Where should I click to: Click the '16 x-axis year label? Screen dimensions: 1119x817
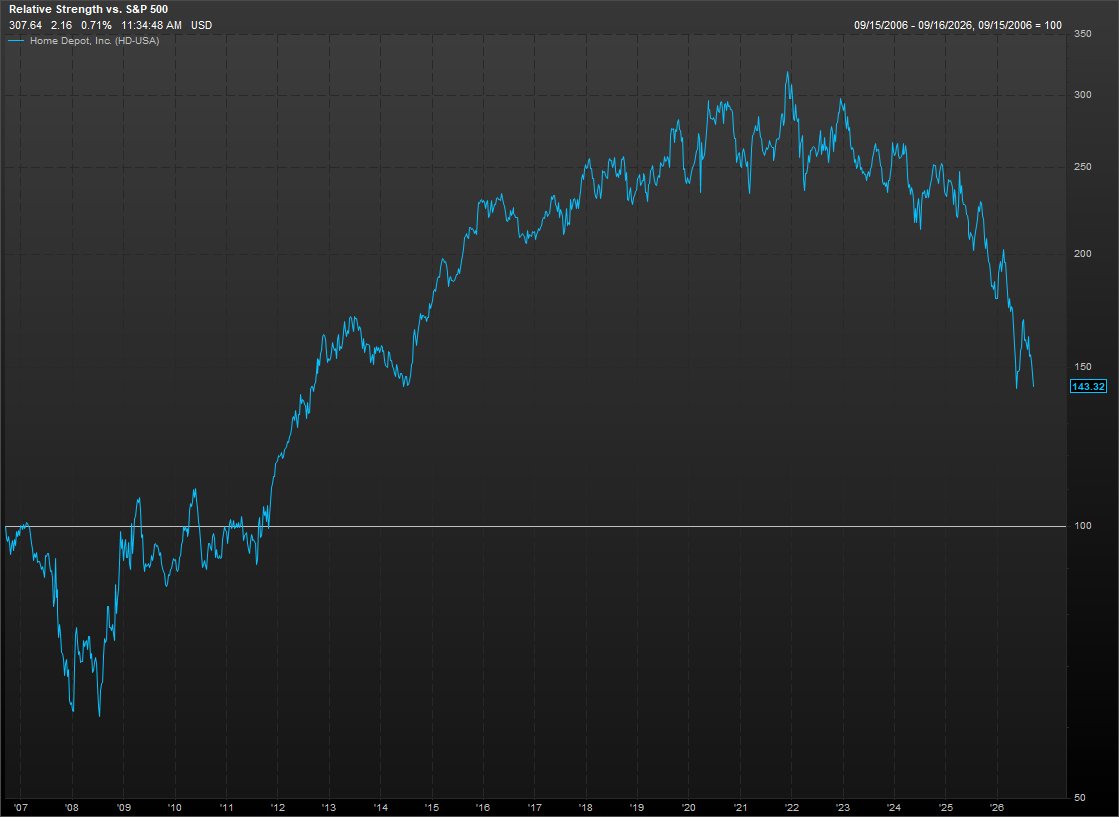point(483,808)
